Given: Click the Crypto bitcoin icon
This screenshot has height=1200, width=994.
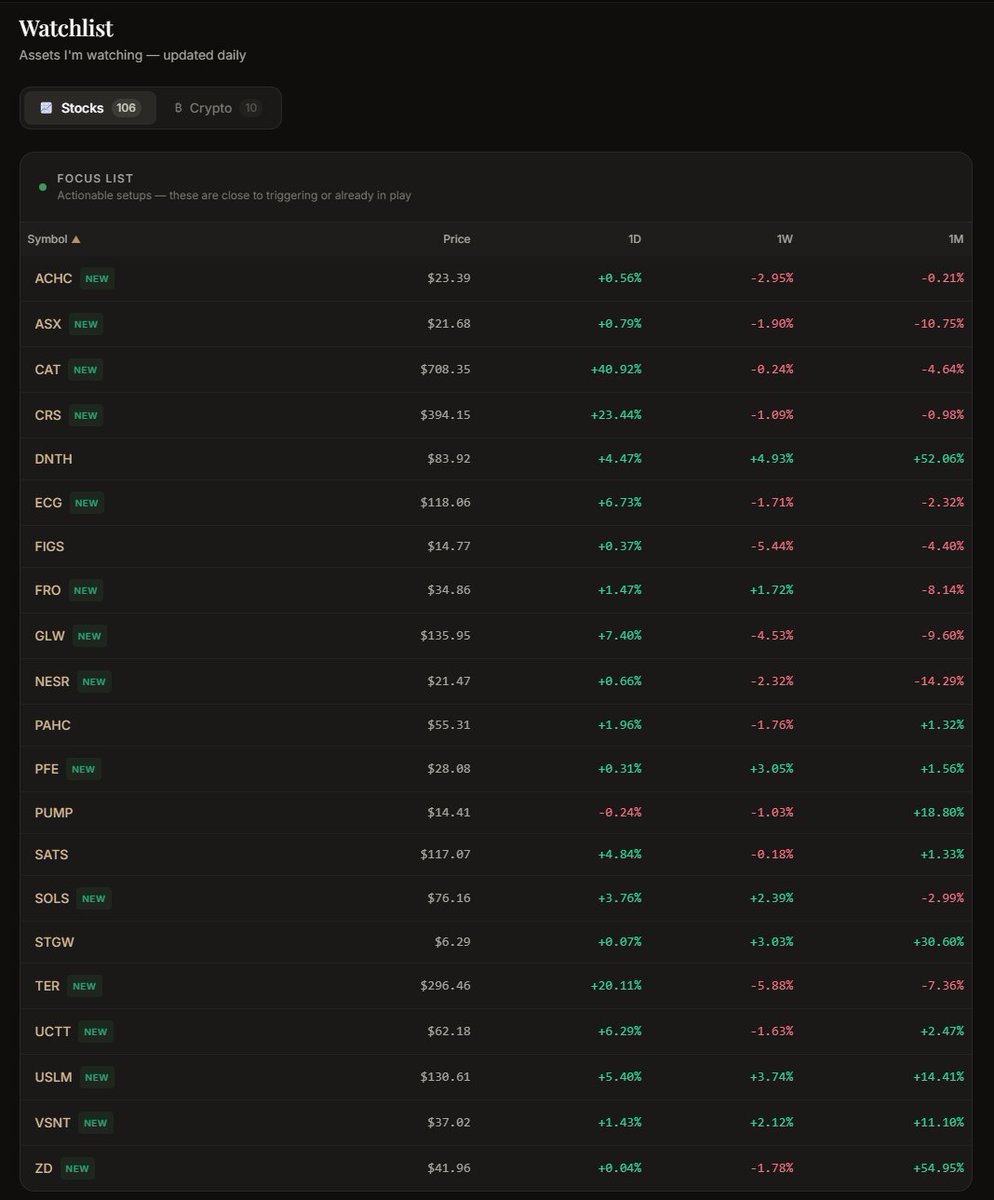Looking at the screenshot, I should point(179,108).
